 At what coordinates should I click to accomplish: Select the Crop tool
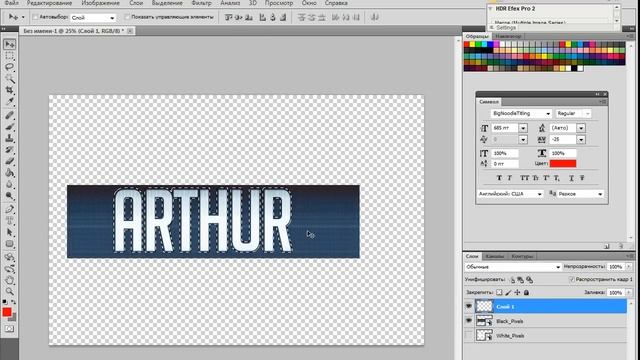[9, 90]
